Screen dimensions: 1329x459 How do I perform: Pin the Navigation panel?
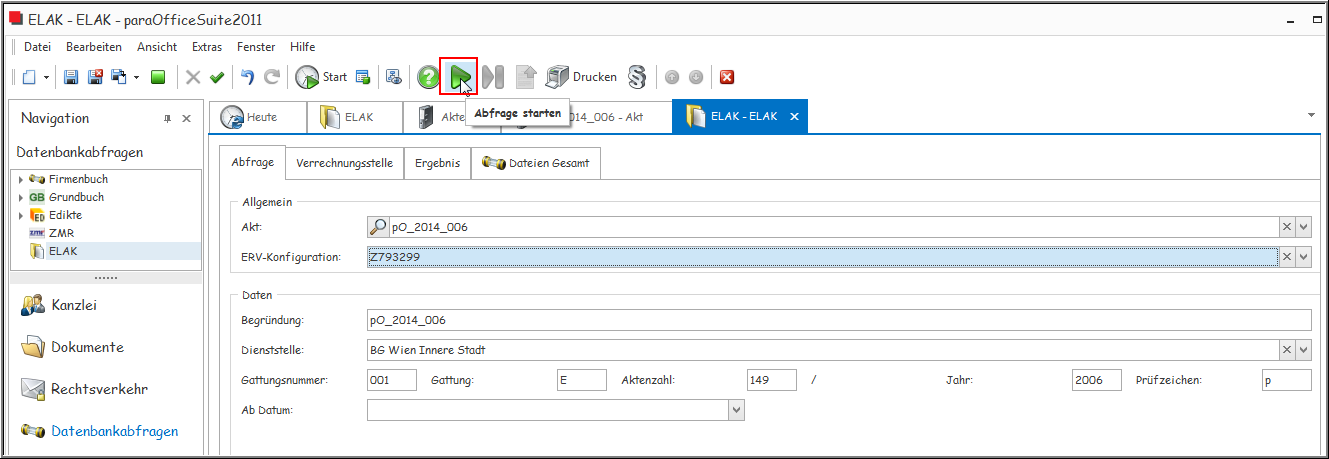167,119
